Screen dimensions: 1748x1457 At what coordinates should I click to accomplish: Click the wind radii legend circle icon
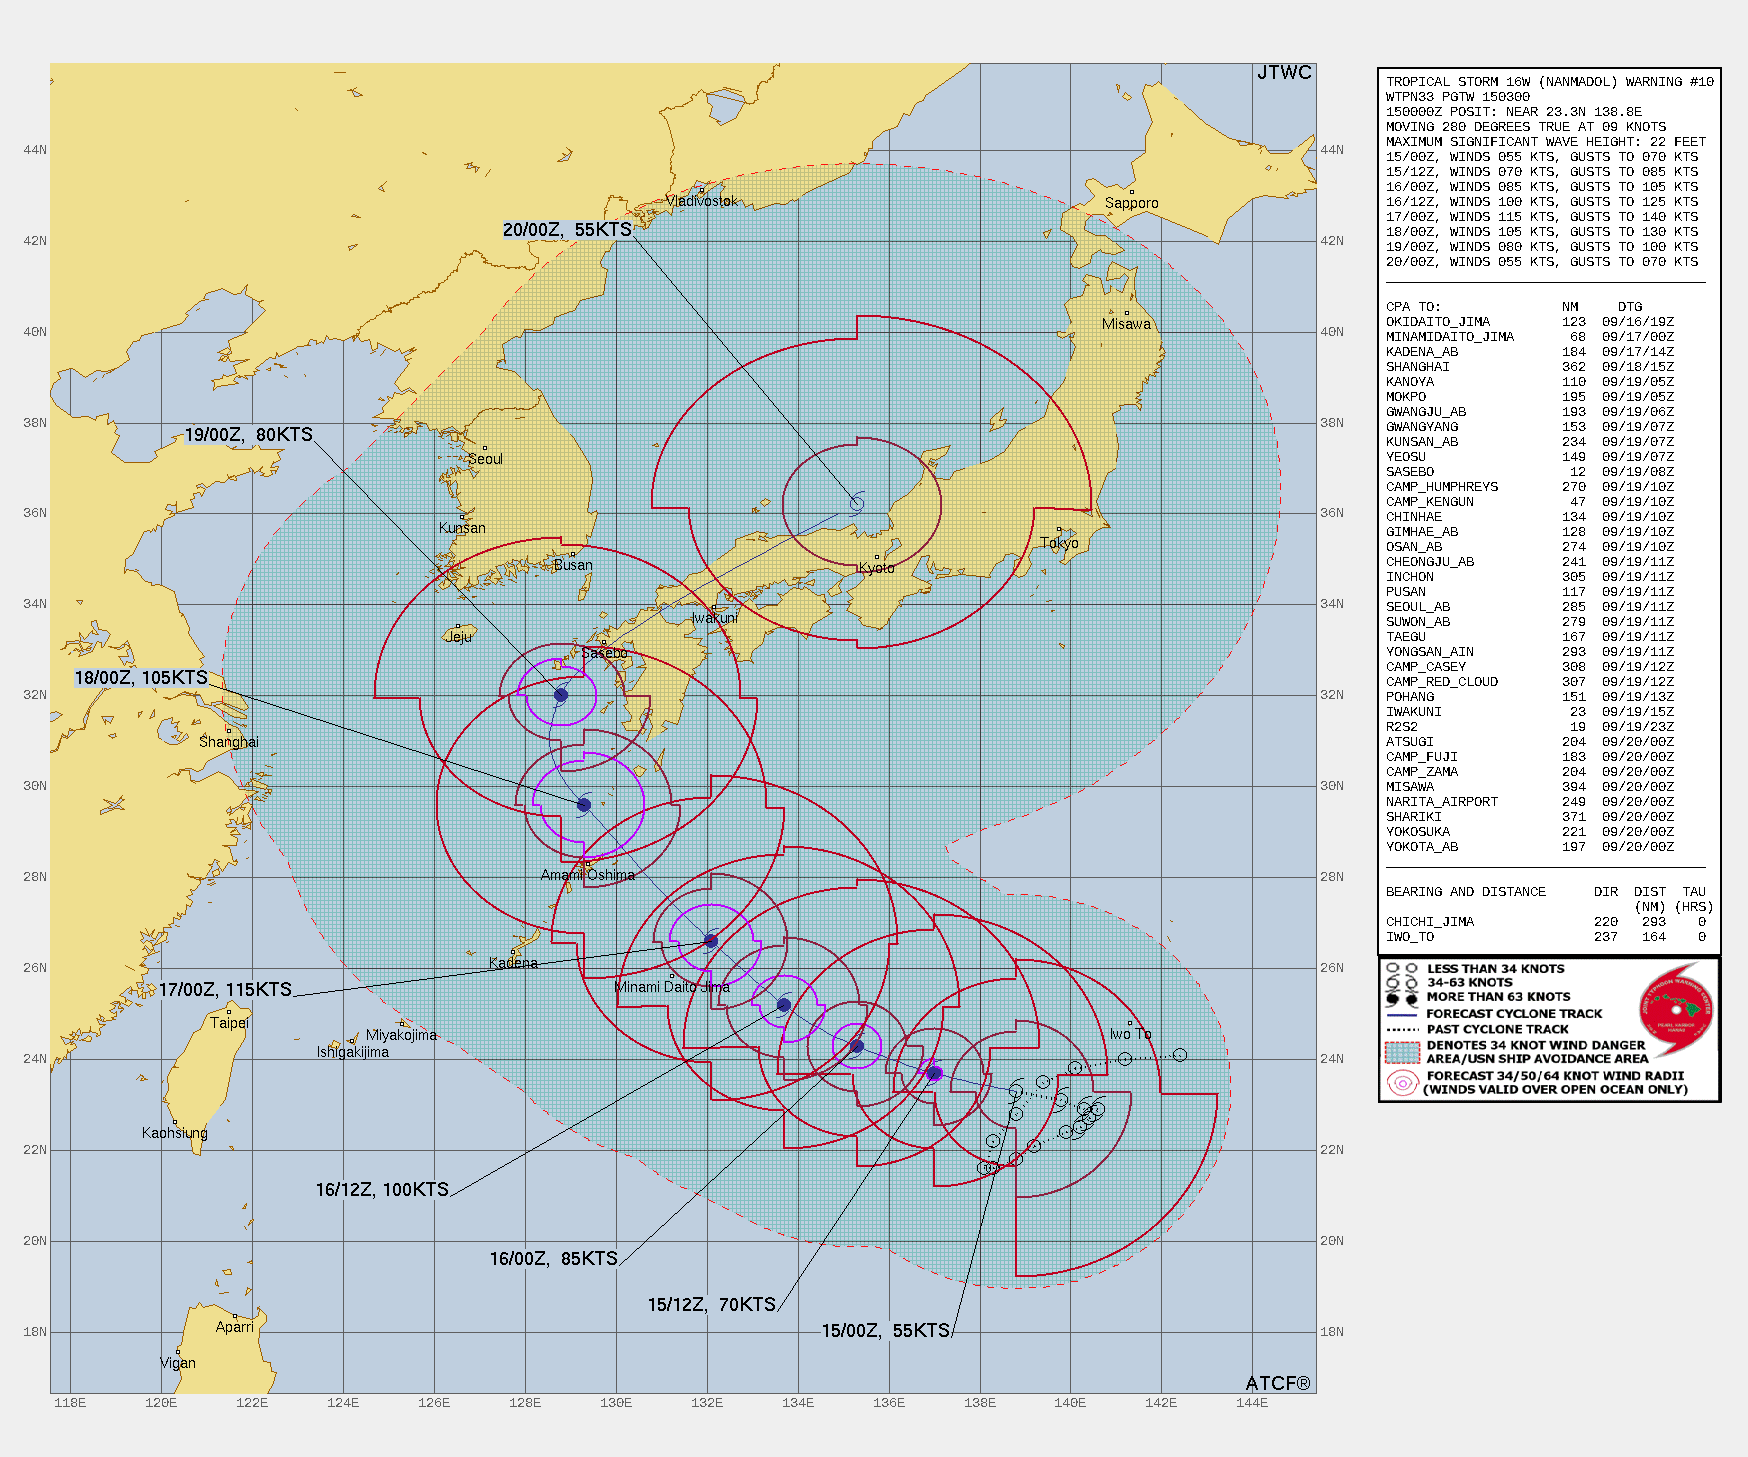pyautogui.click(x=1403, y=1082)
